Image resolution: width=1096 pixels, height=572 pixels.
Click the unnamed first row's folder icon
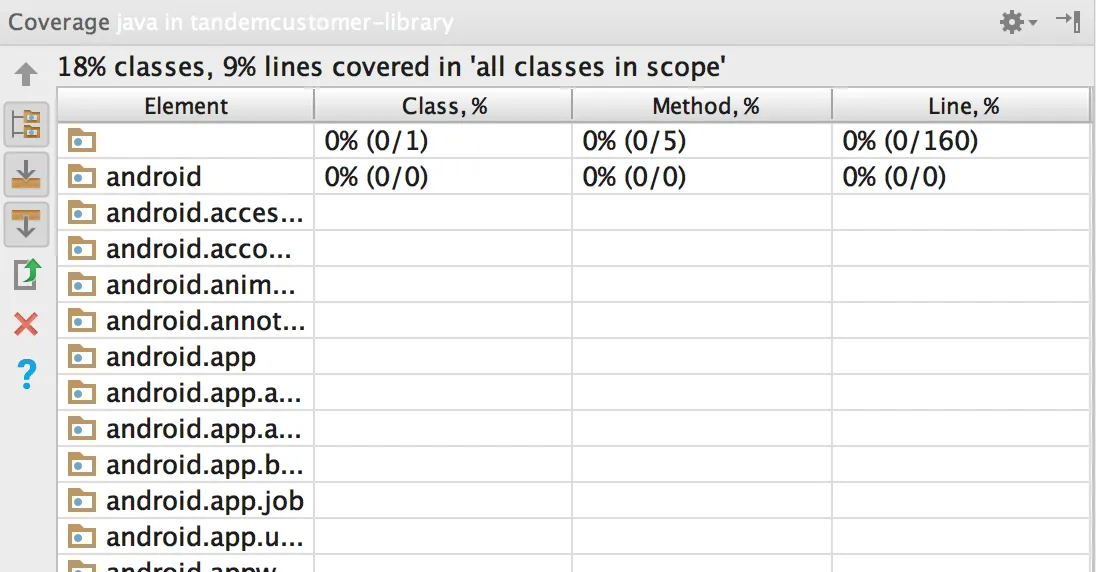click(82, 142)
